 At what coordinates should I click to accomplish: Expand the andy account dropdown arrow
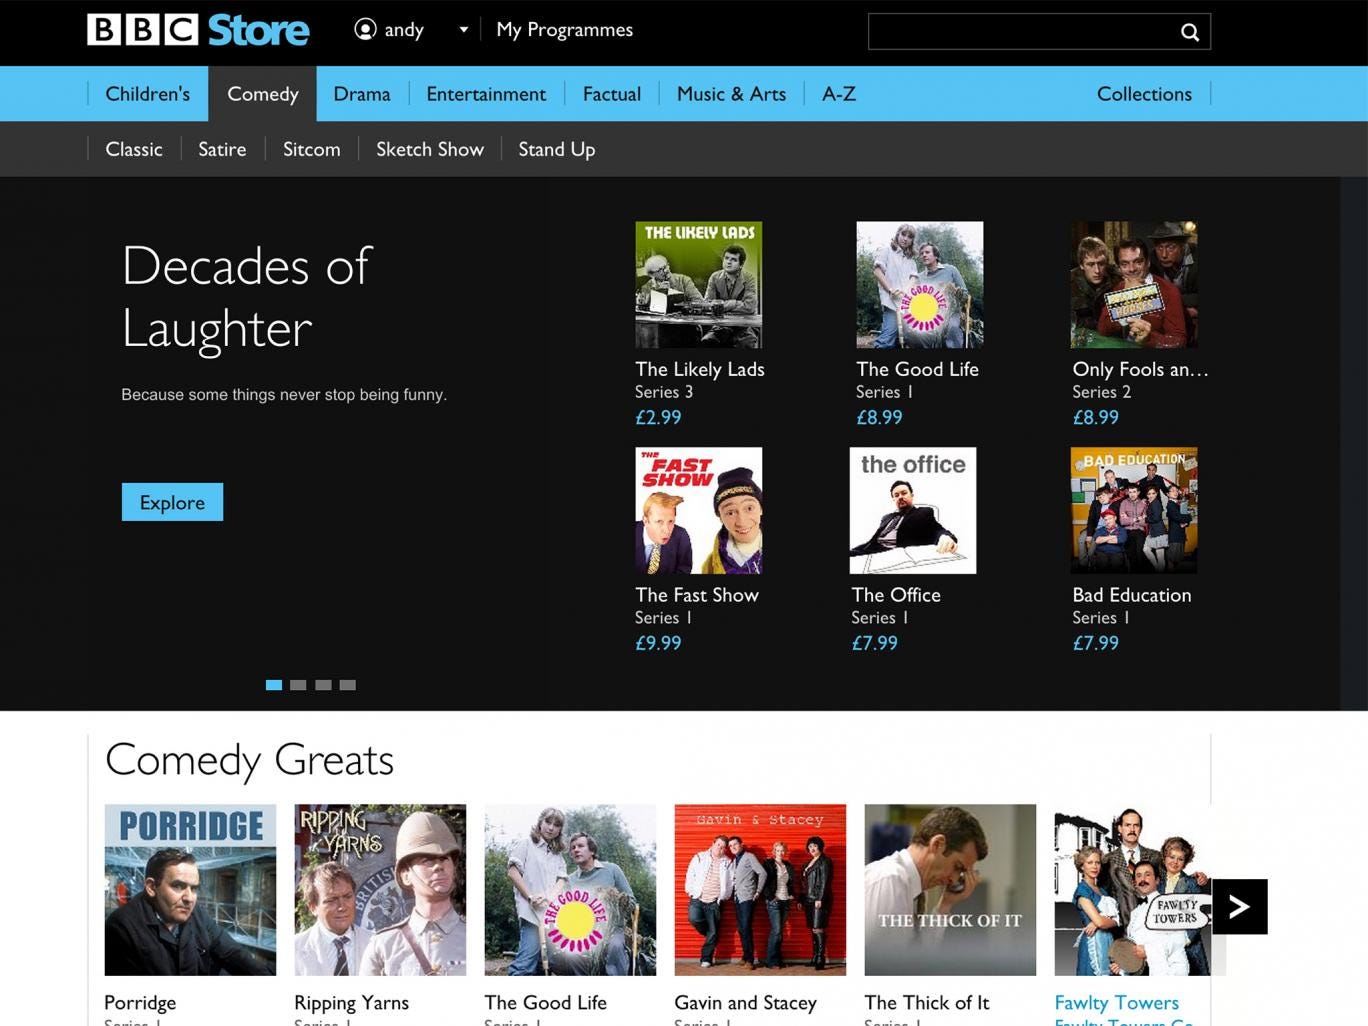463,30
